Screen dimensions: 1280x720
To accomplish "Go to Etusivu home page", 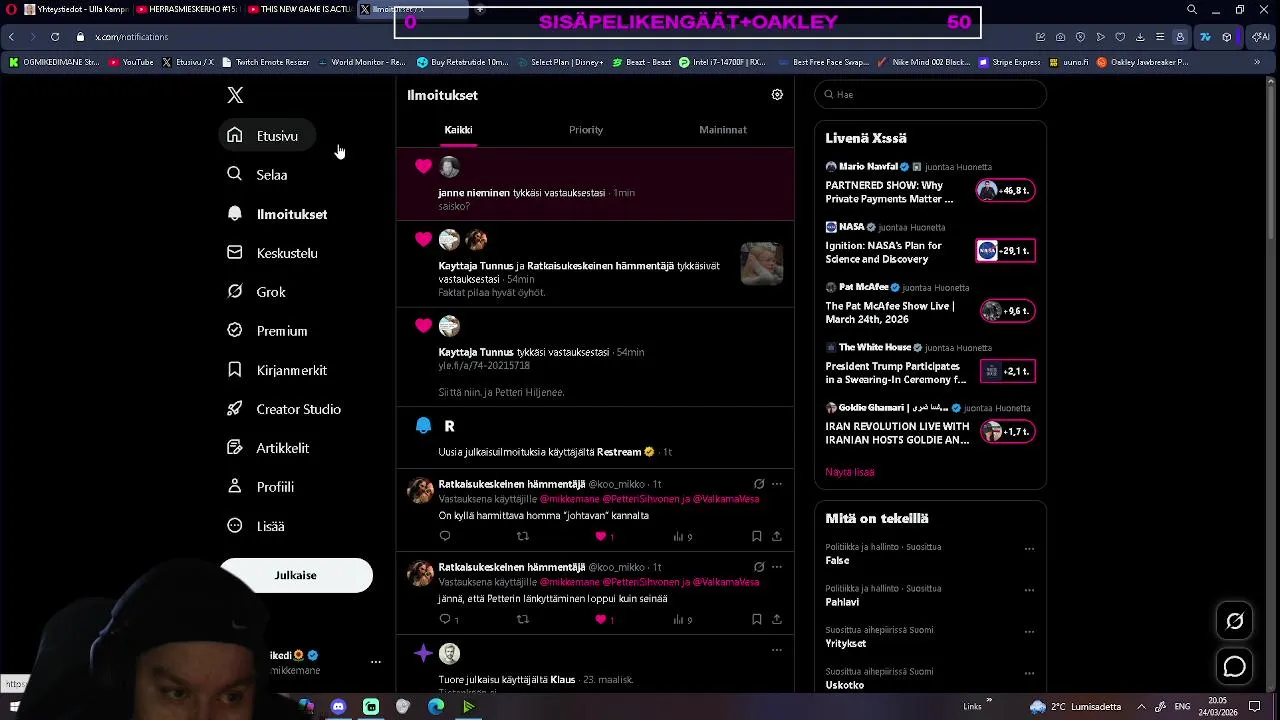I will coord(265,136).
